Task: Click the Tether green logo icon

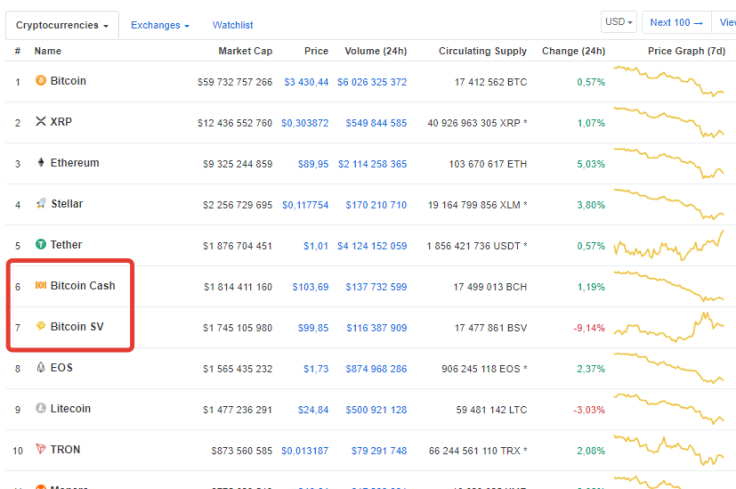Action: 41,244
